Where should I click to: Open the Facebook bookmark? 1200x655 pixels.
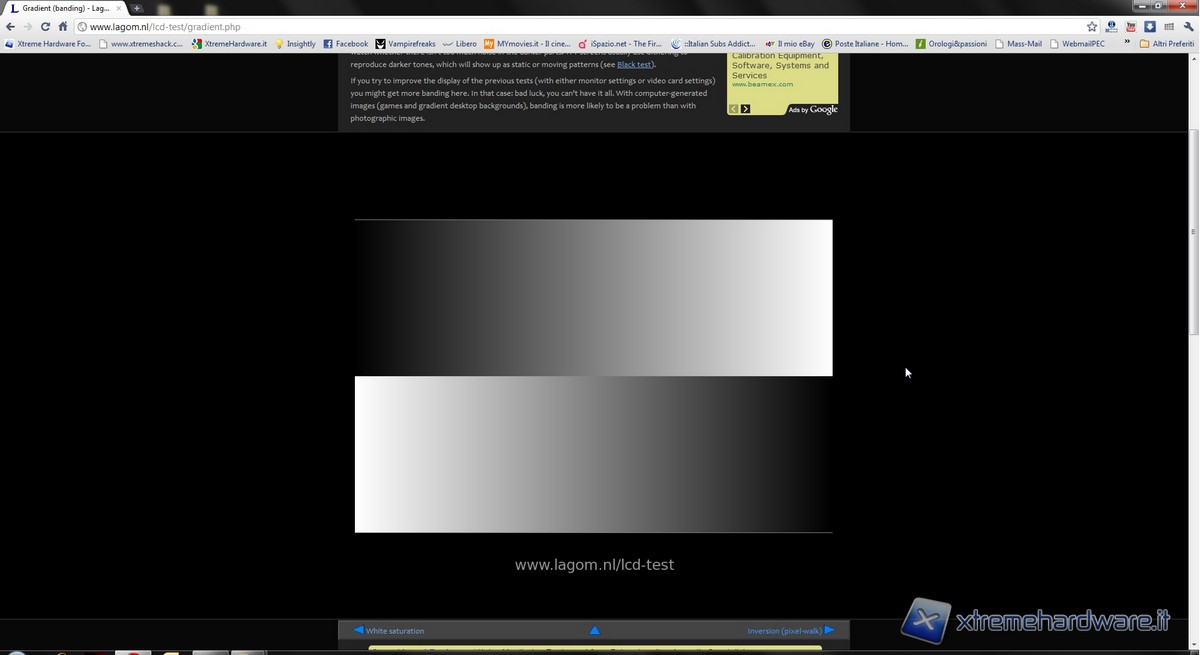(346, 44)
